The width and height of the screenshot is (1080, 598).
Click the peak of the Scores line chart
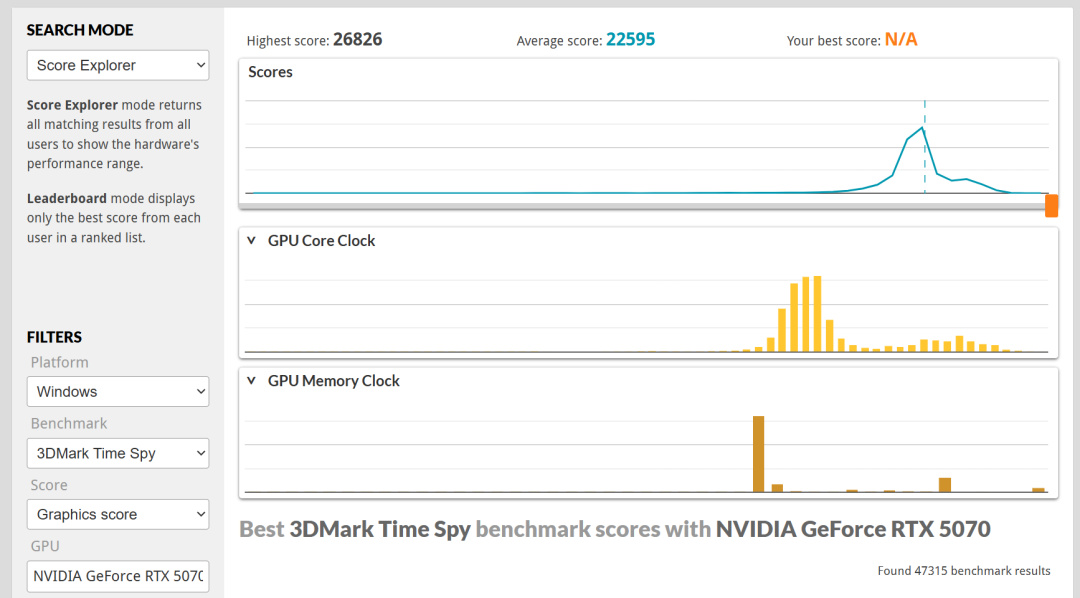922,128
